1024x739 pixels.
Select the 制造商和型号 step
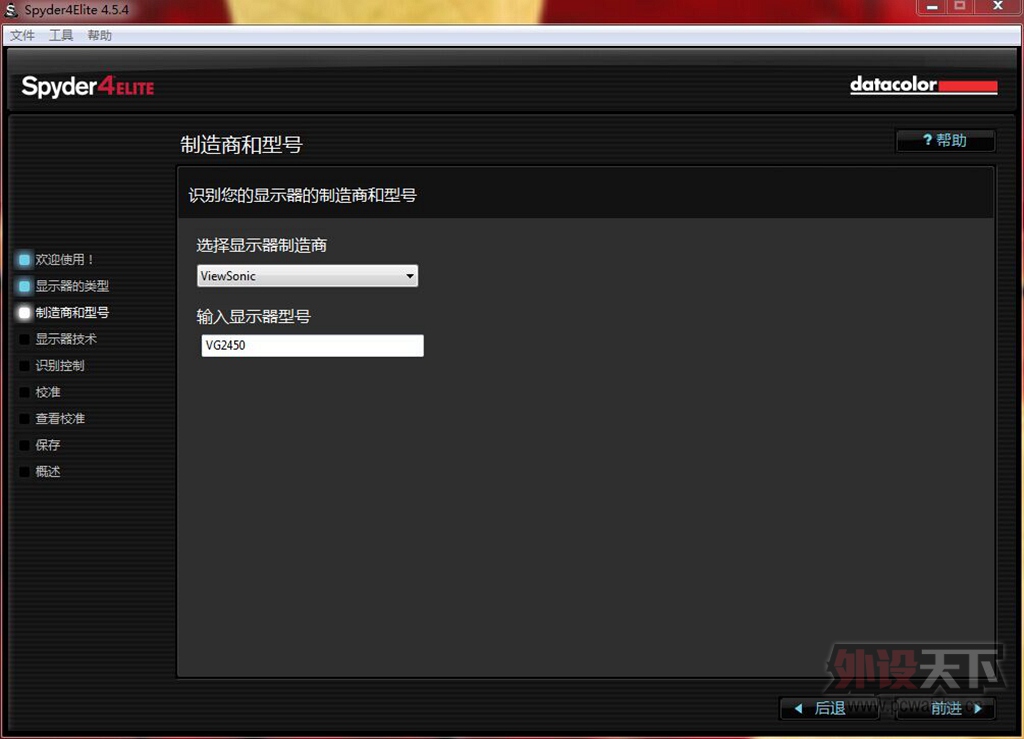coord(64,313)
